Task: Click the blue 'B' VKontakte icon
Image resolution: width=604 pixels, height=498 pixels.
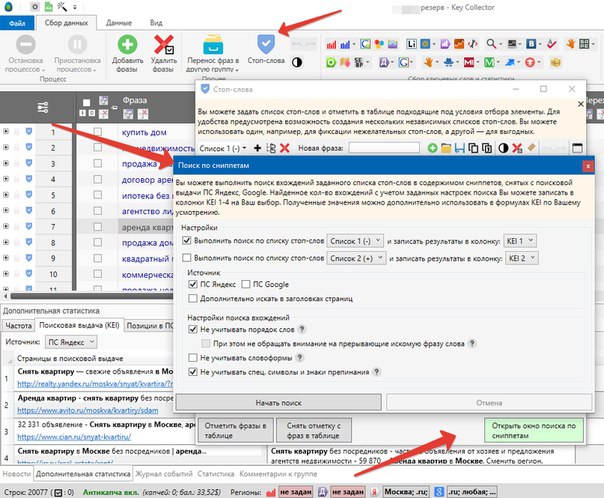Action: point(531,44)
